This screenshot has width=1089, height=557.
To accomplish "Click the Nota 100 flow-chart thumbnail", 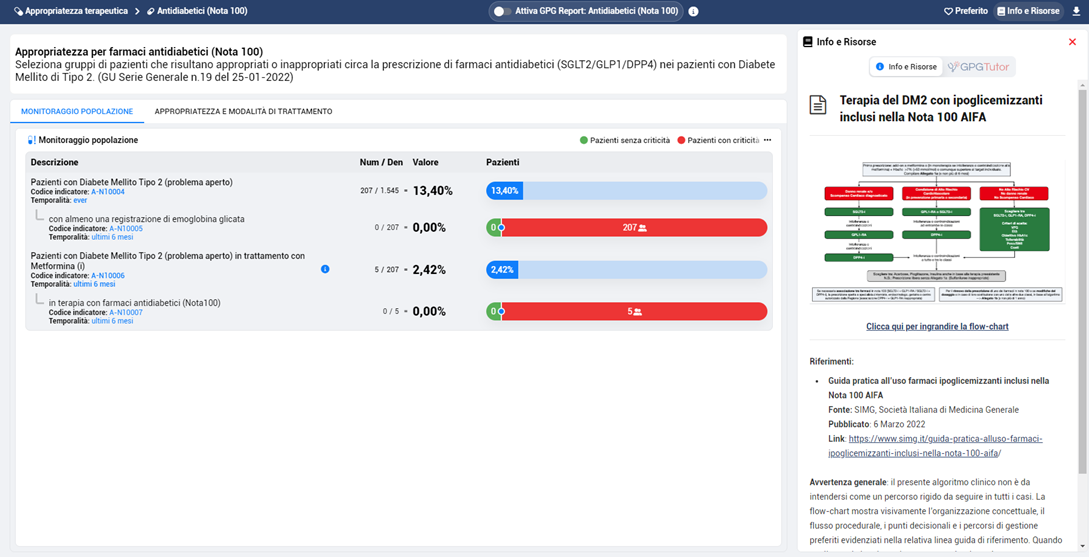I will (937, 230).
